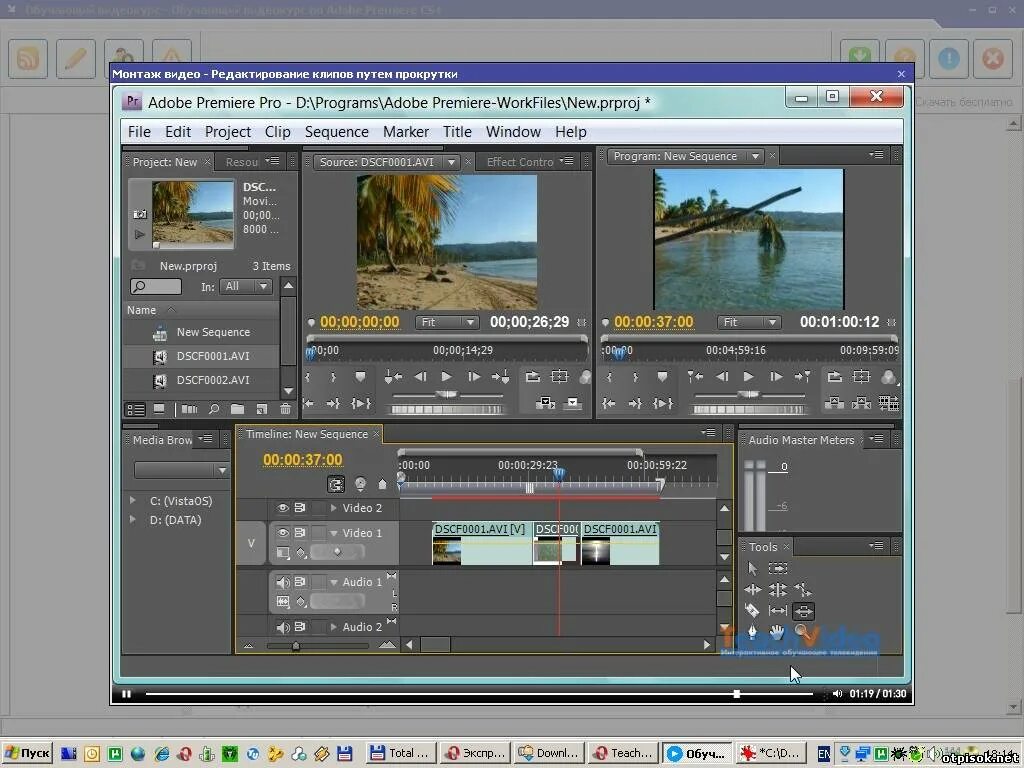
Task: Open the Source monitor Fit zoom dropdown
Action: pos(446,322)
